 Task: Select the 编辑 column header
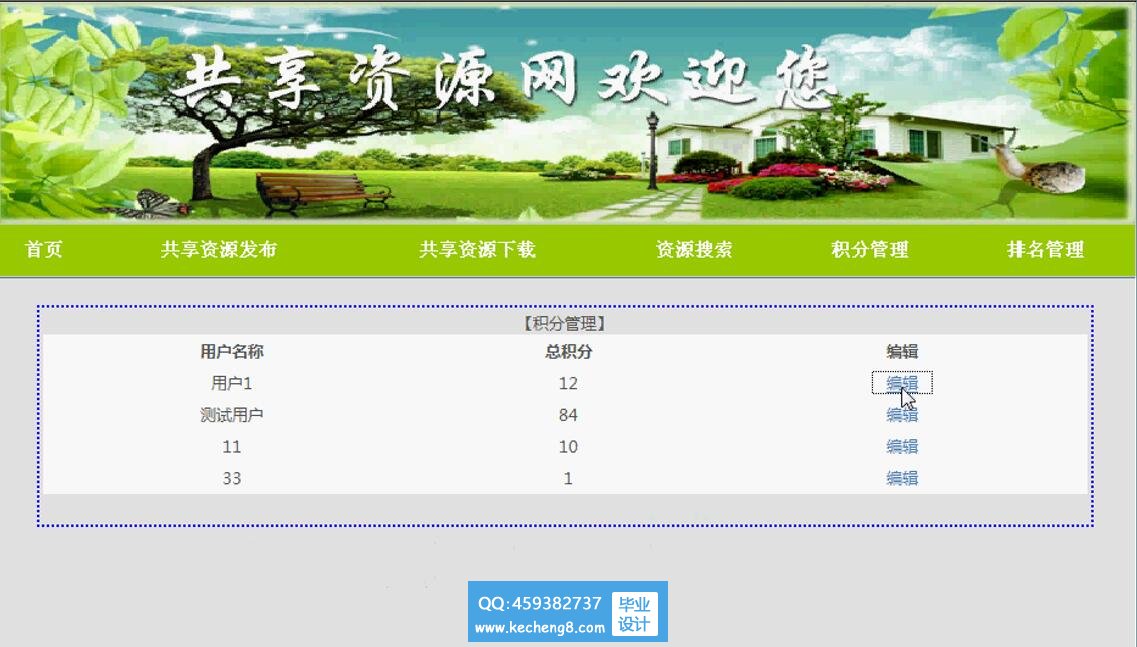tap(902, 352)
